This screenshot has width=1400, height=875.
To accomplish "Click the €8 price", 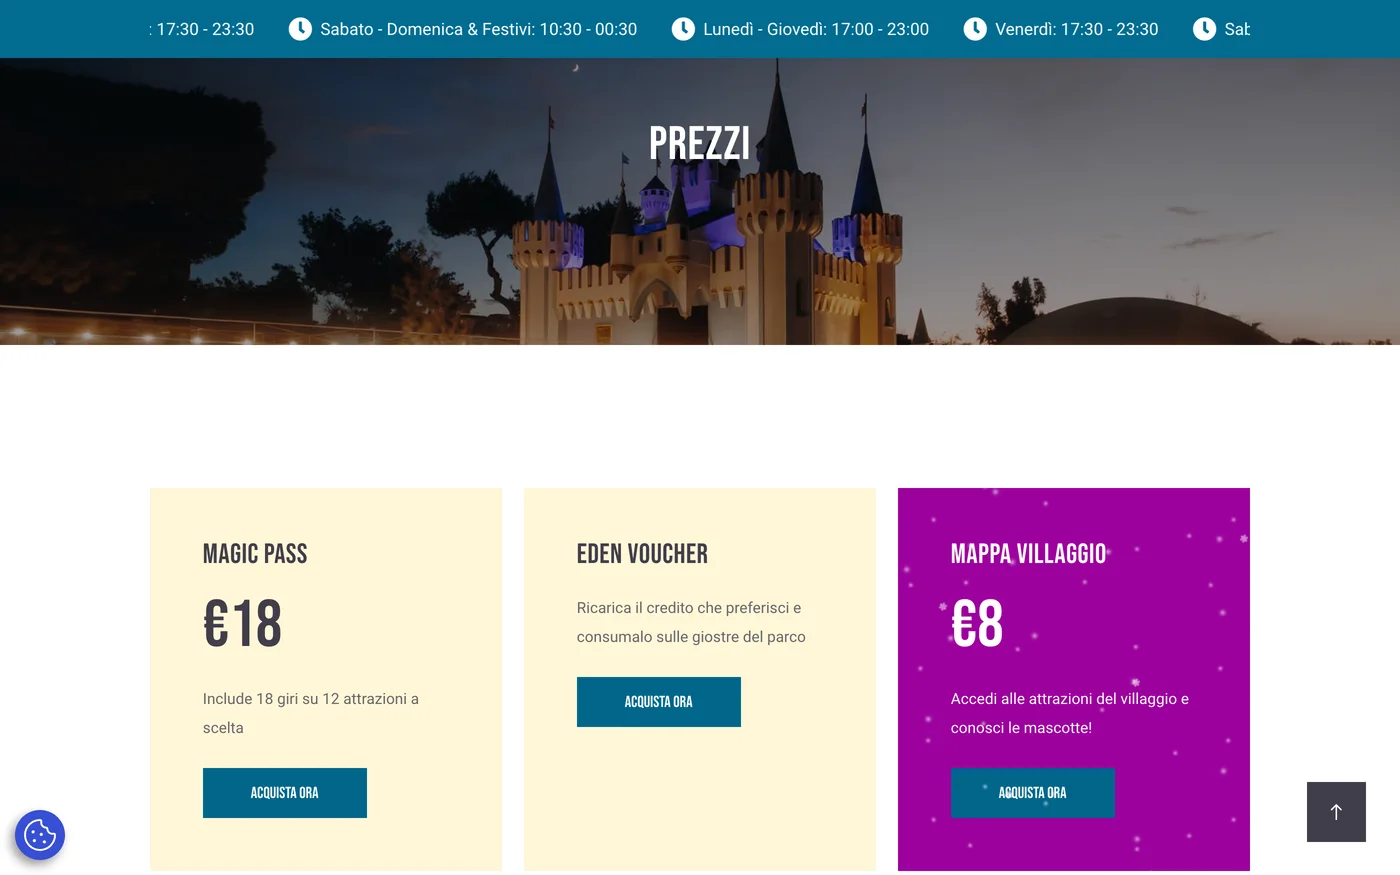I will pyautogui.click(x=977, y=624).
